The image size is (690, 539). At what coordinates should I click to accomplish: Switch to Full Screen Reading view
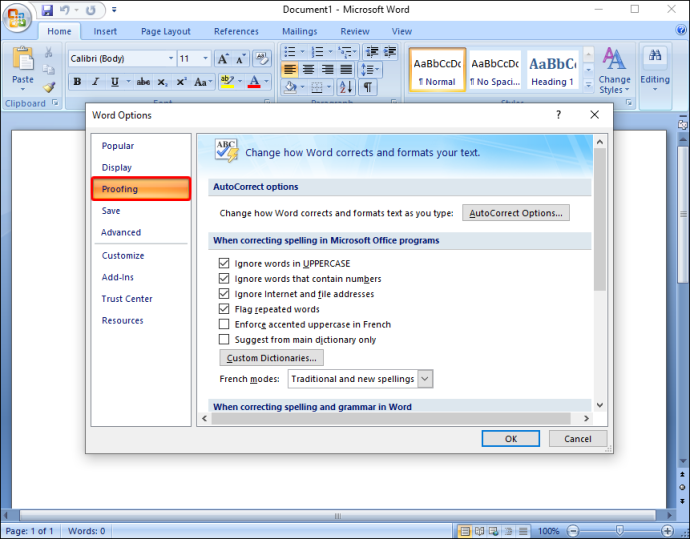(x=479, y=531)
